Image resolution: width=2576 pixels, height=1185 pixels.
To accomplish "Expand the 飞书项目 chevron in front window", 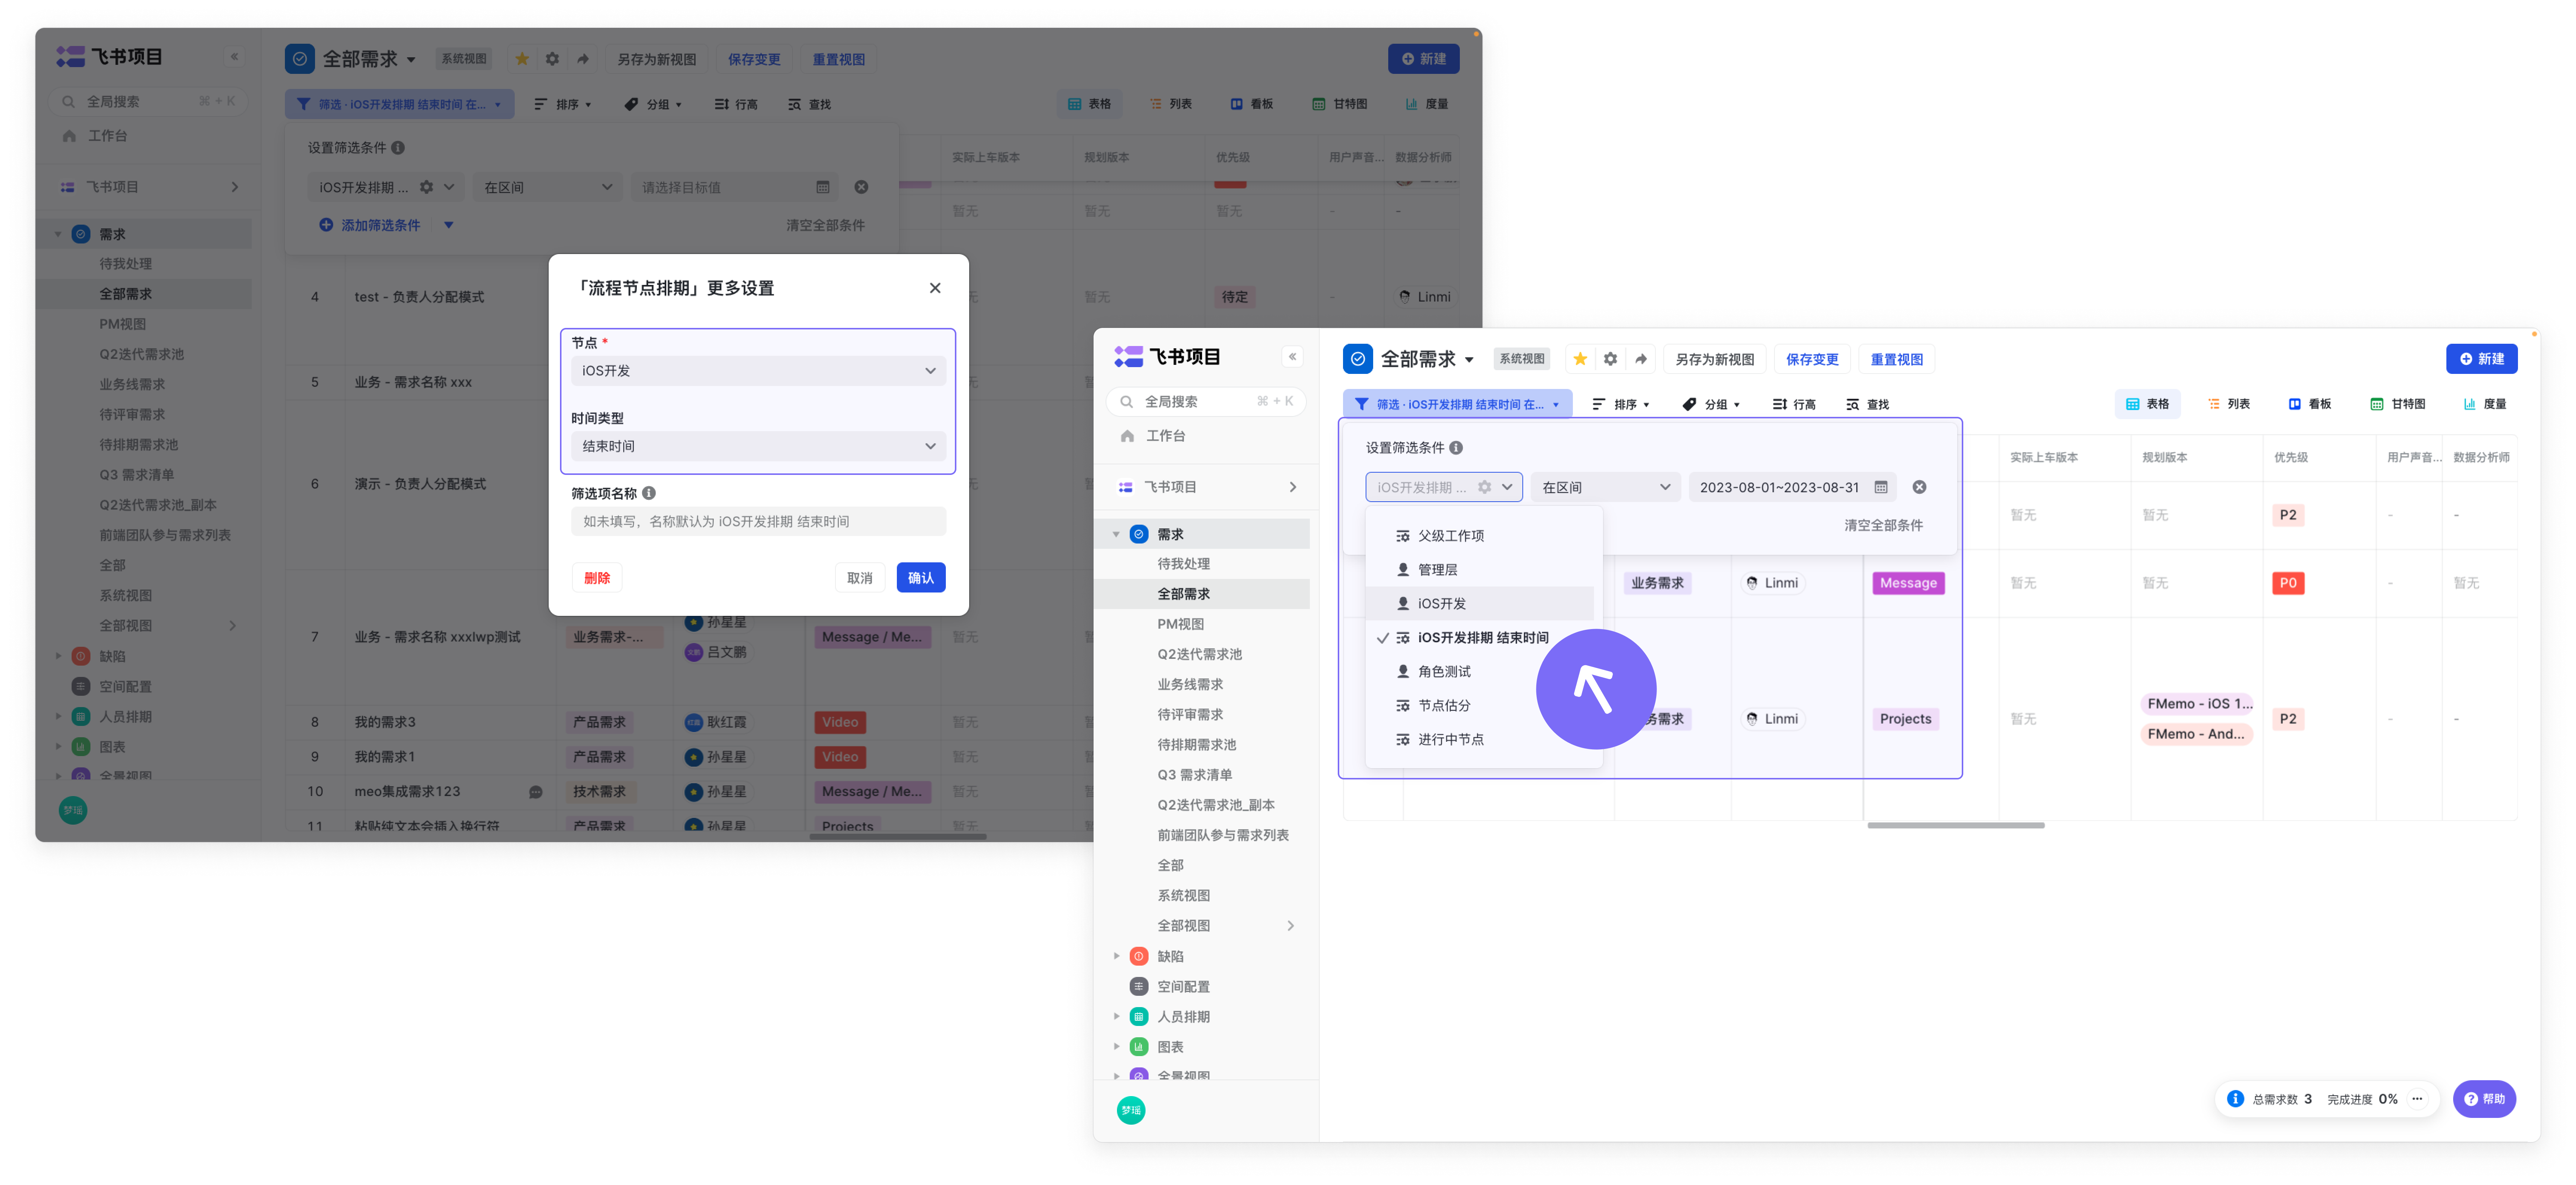I will (1293, 487).
